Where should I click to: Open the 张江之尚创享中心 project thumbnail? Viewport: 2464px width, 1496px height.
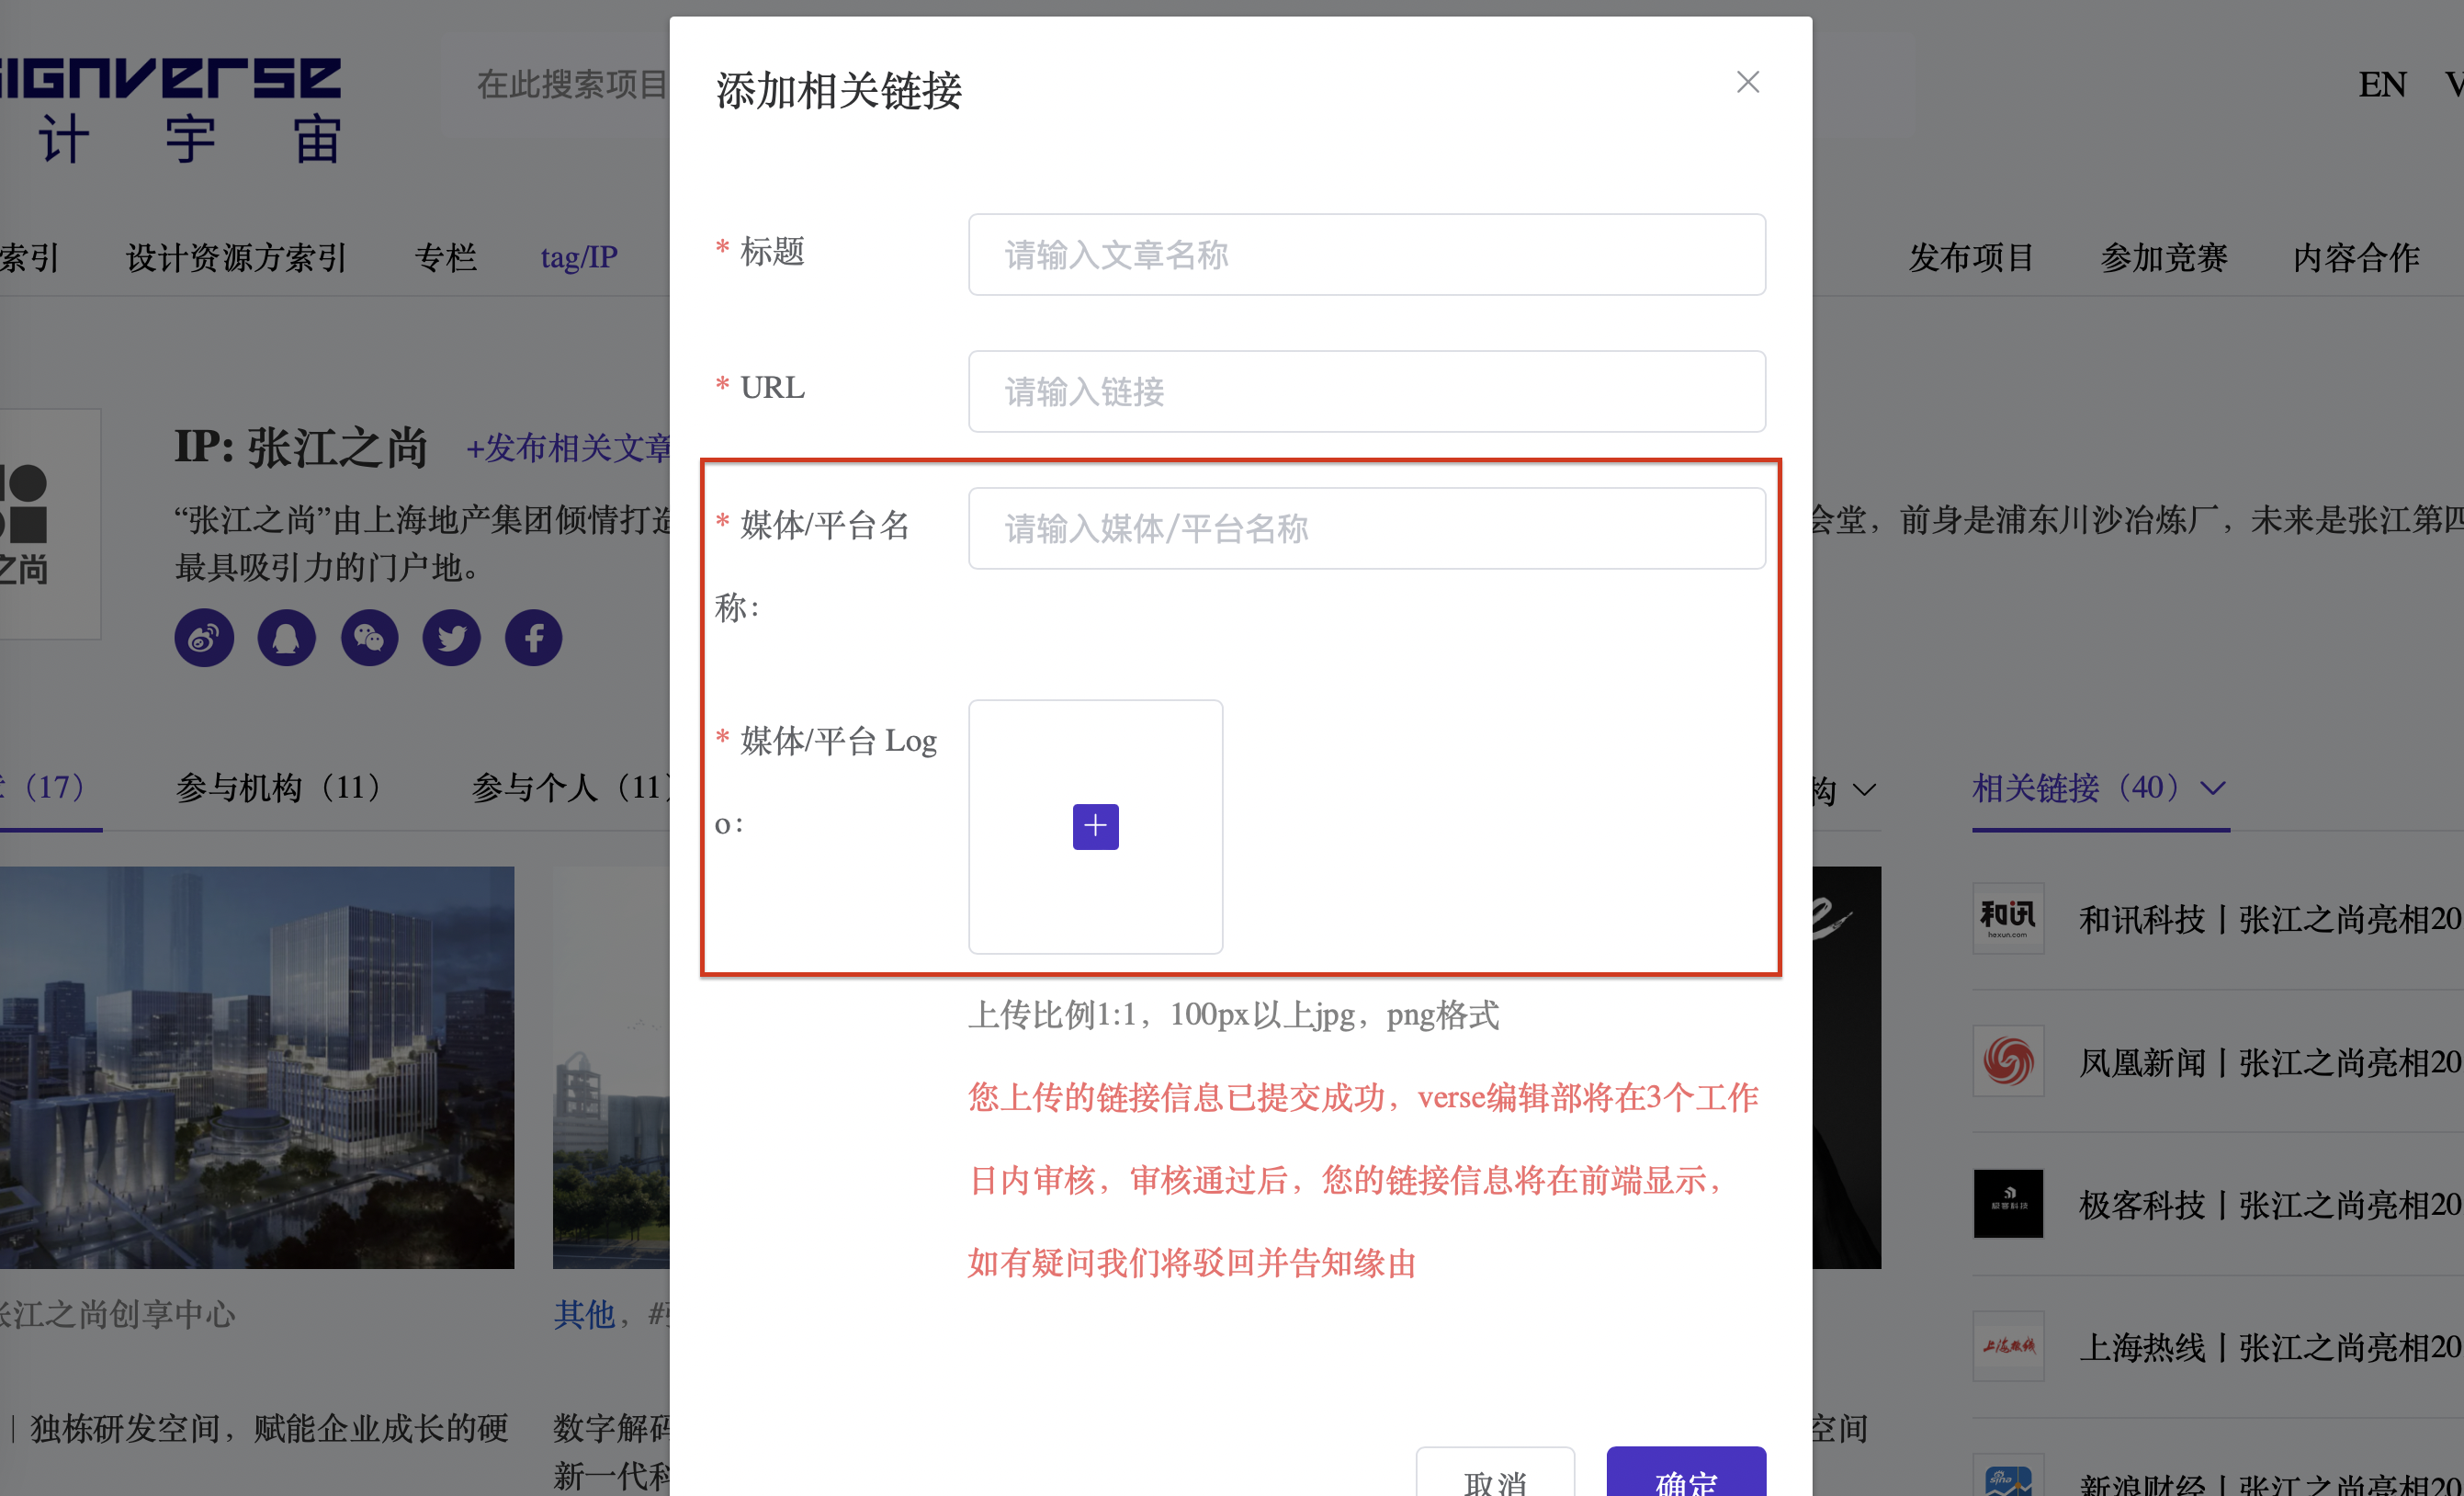tap(256, 1067)
